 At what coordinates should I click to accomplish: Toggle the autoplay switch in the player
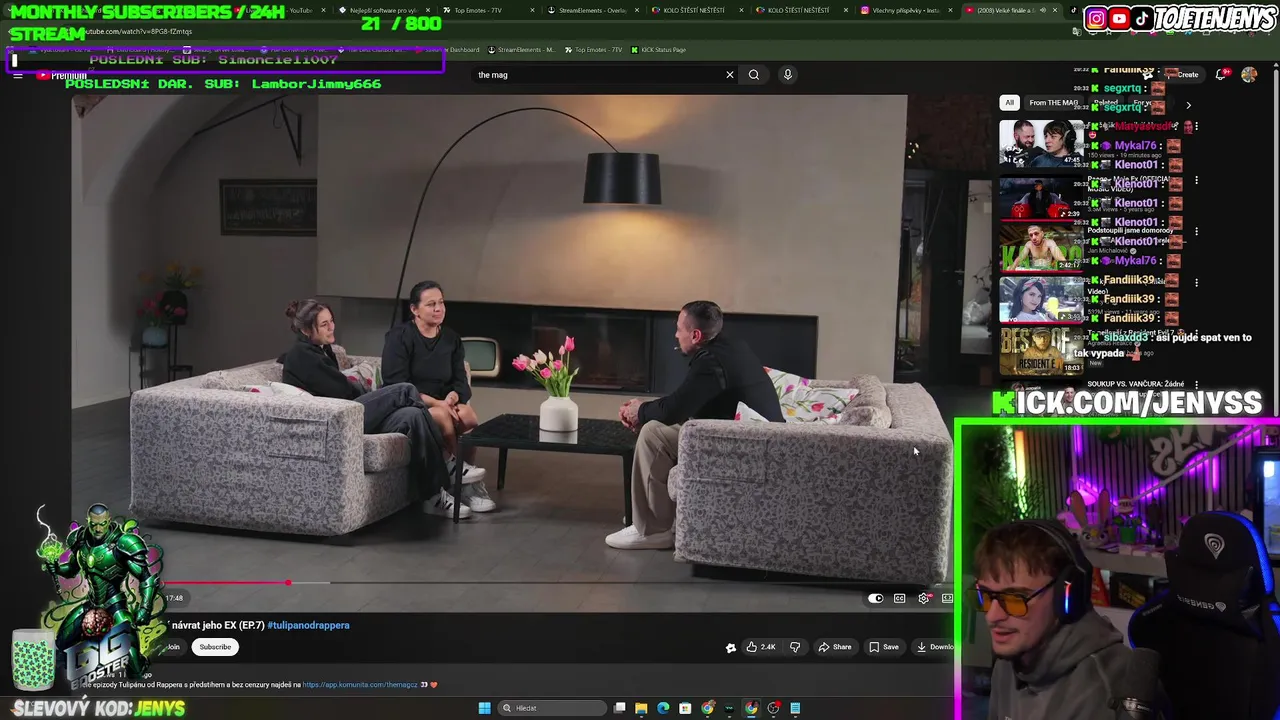876,598
